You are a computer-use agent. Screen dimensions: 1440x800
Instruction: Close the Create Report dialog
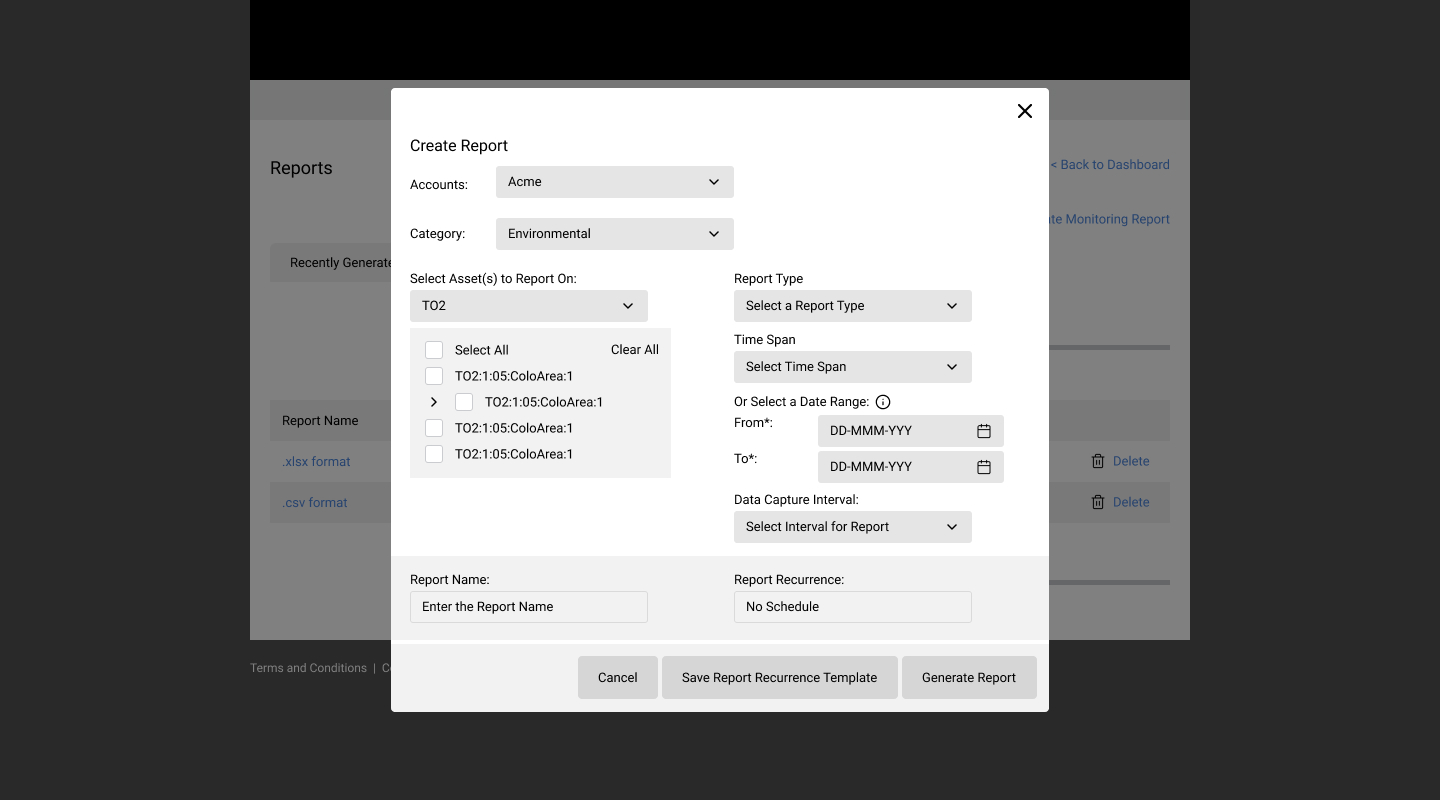coord(1024,111)
